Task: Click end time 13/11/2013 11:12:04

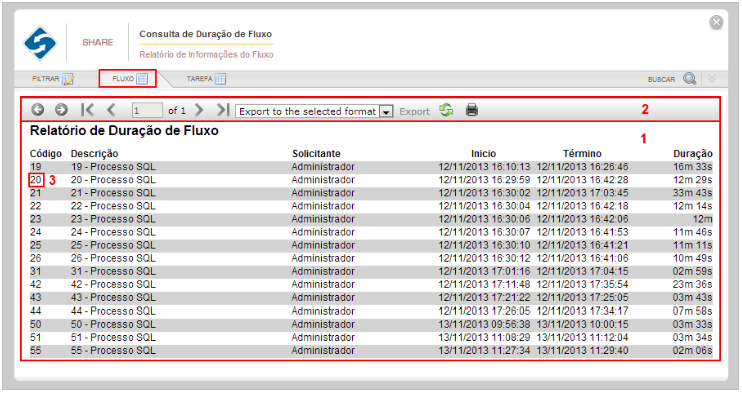Action: (583, 337)
